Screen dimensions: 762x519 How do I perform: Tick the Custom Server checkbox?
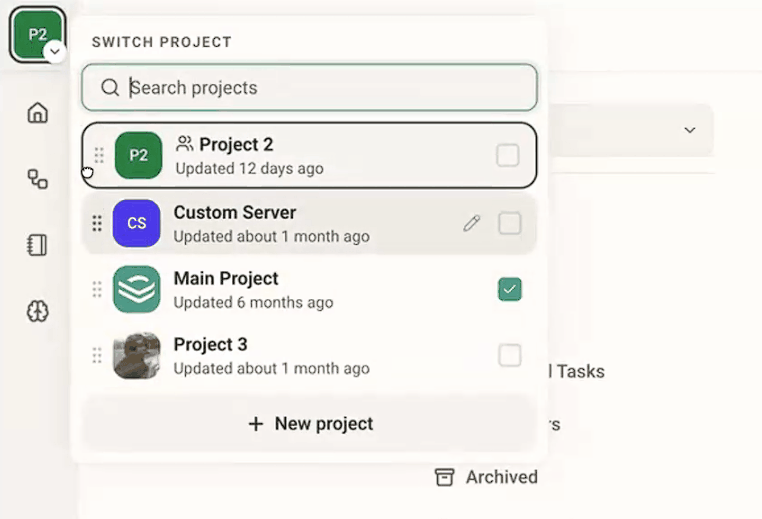[510, 224]
